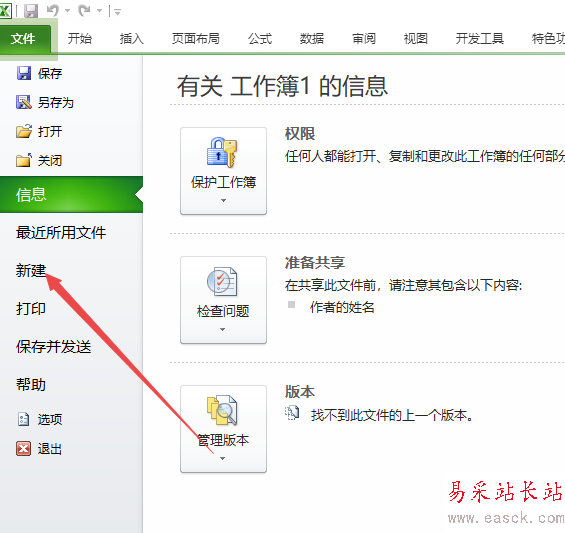
Task: Switch to the 插入 ribbon tab
Action: (132, 38)
